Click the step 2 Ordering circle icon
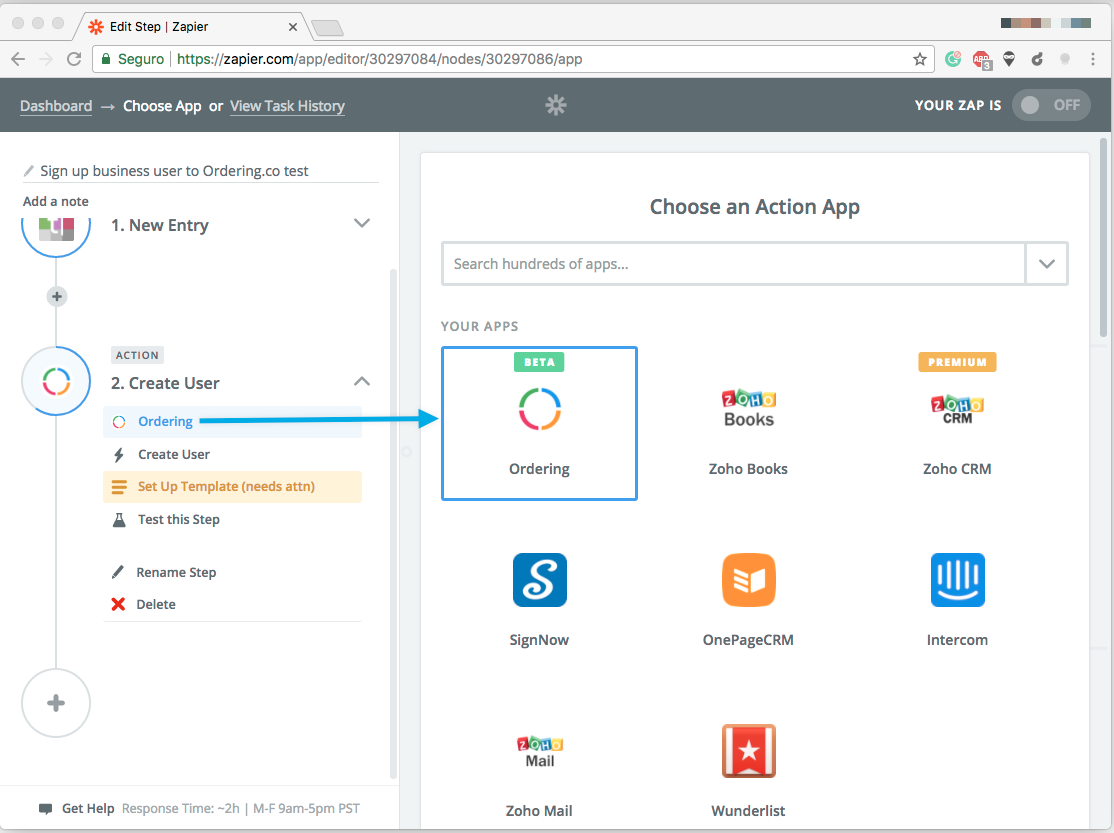The image size is (1114, 833). point(56,382)
